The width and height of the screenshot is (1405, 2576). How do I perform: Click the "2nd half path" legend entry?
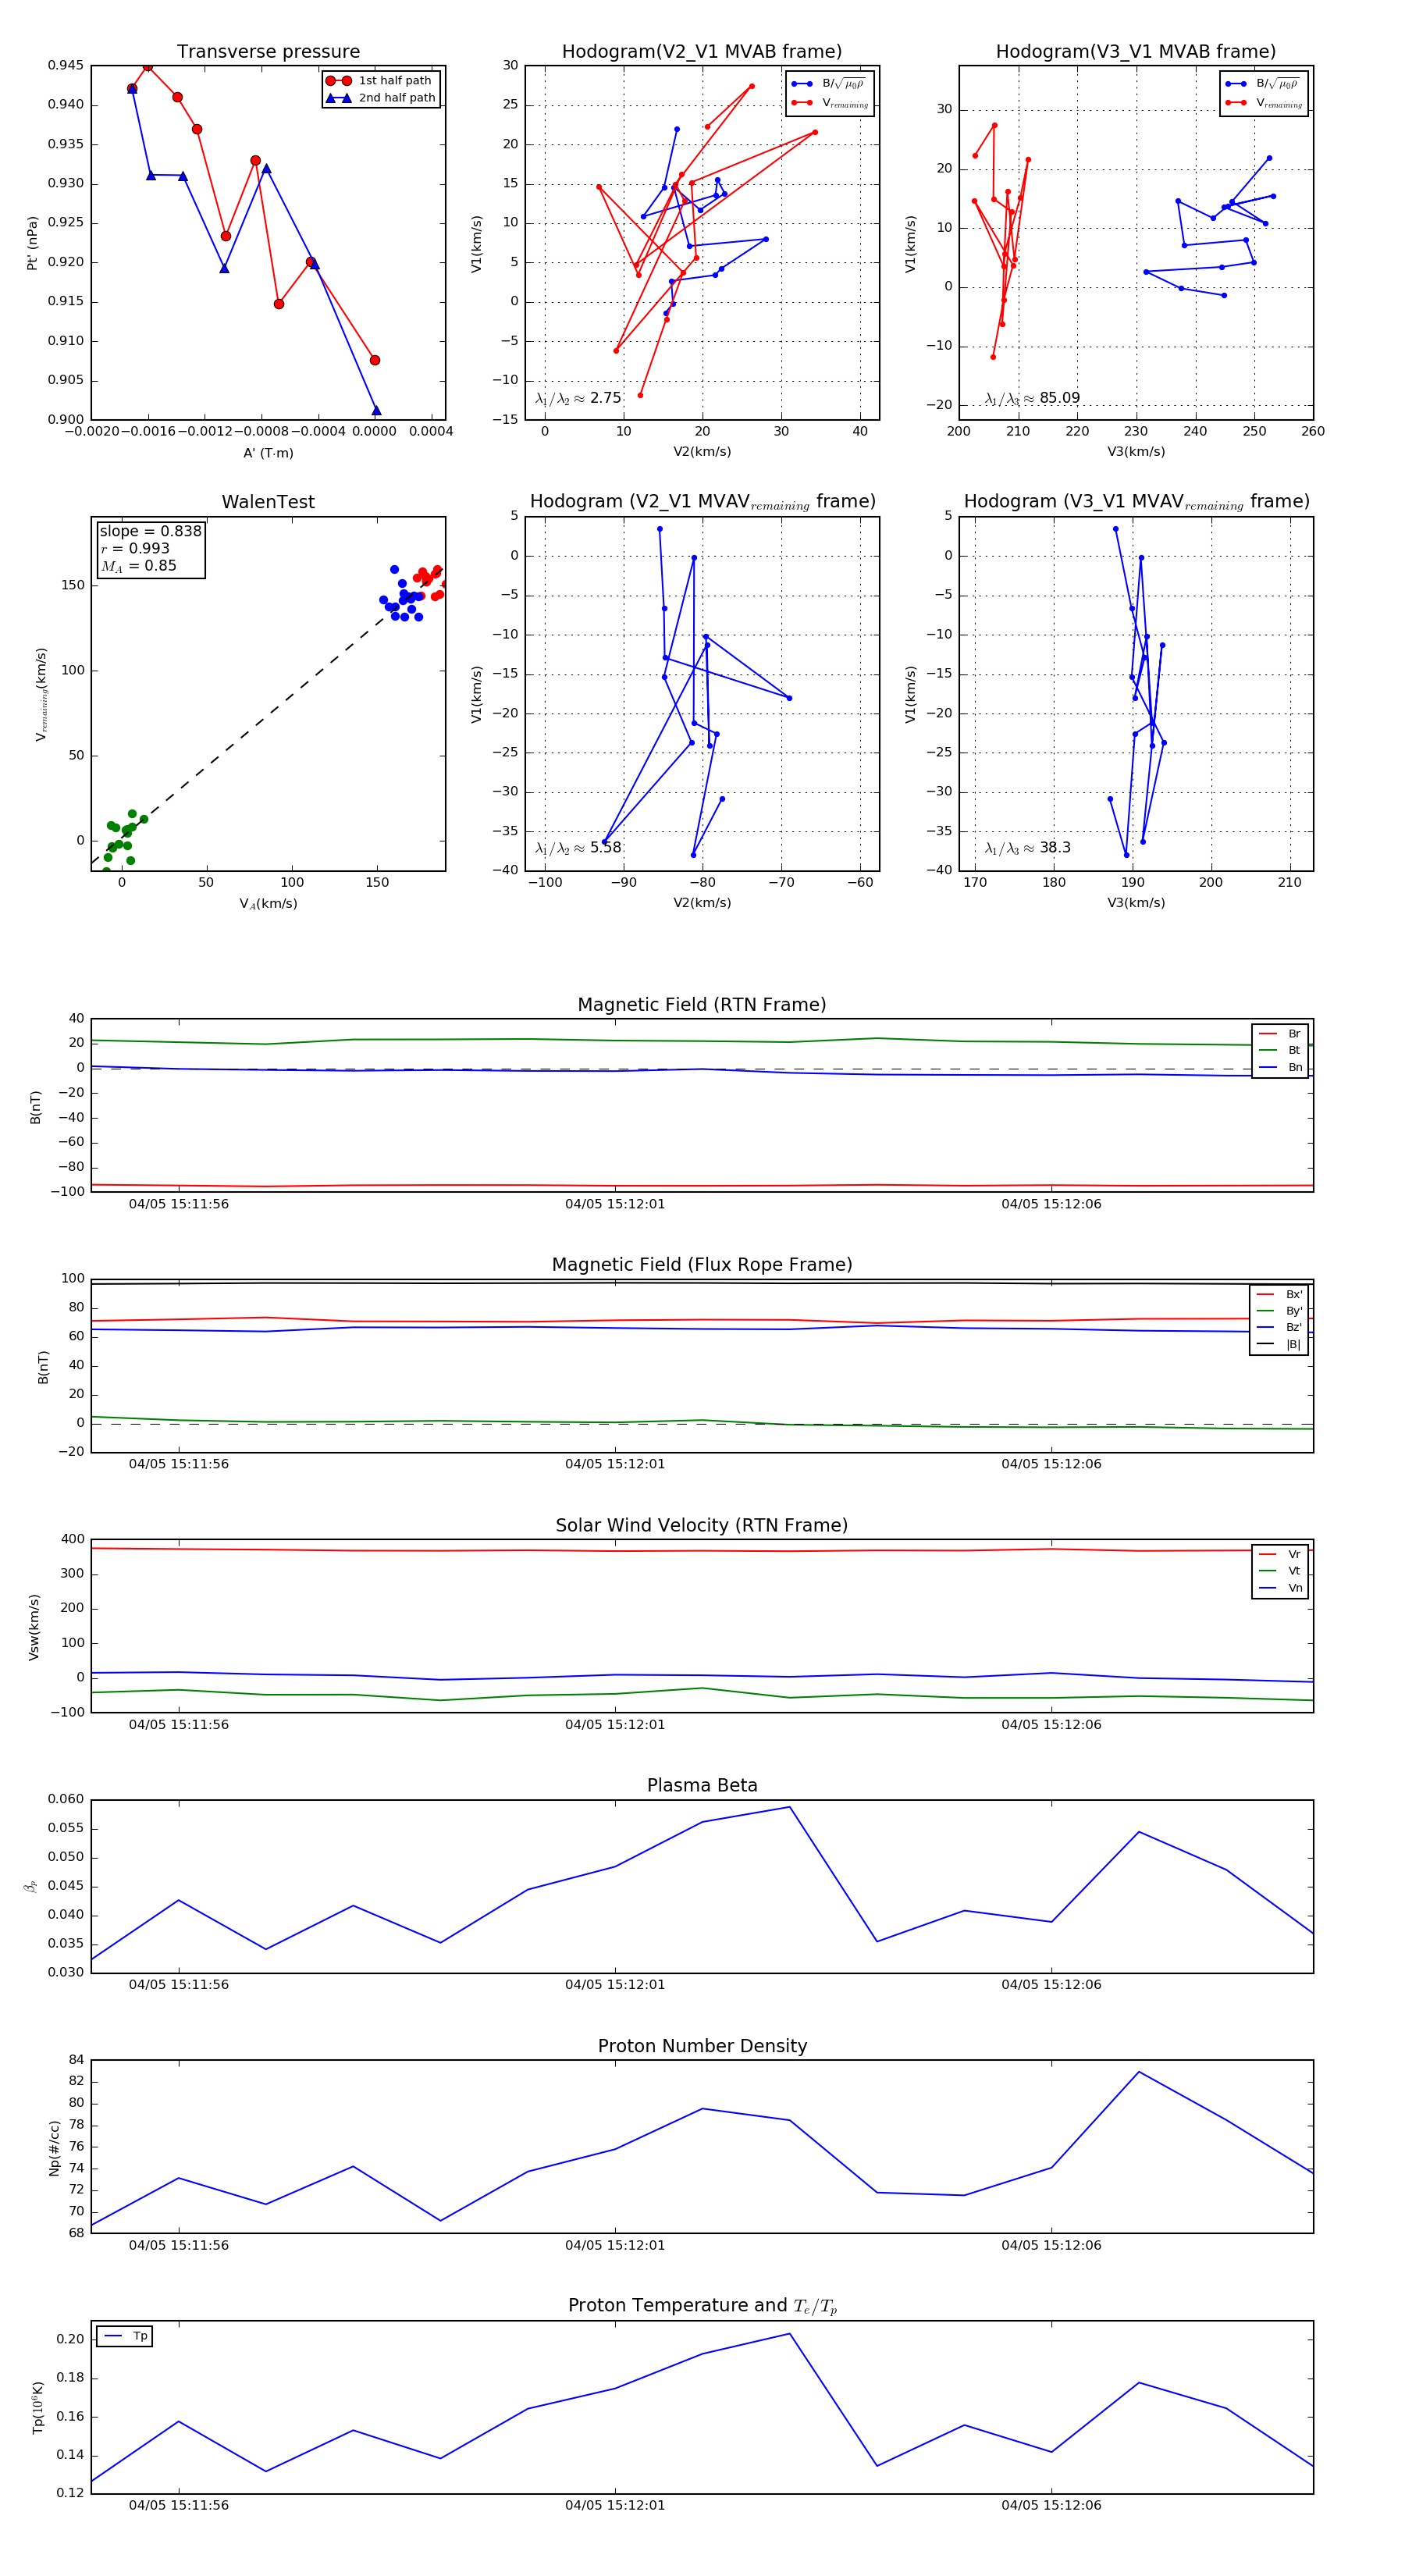point(381,98)
